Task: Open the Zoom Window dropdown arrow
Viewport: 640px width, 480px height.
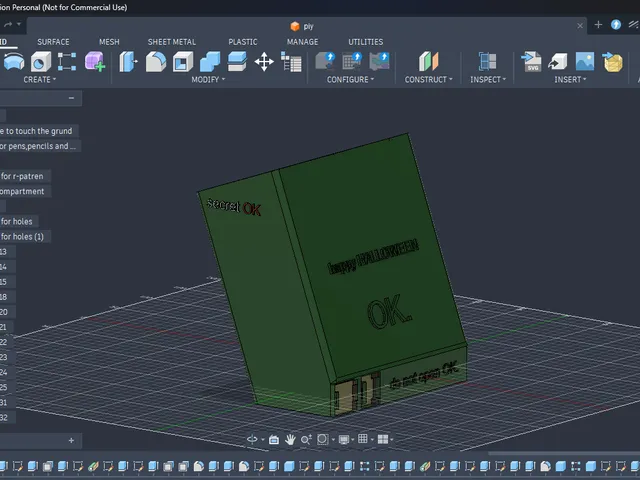Action: coord(333,440)
